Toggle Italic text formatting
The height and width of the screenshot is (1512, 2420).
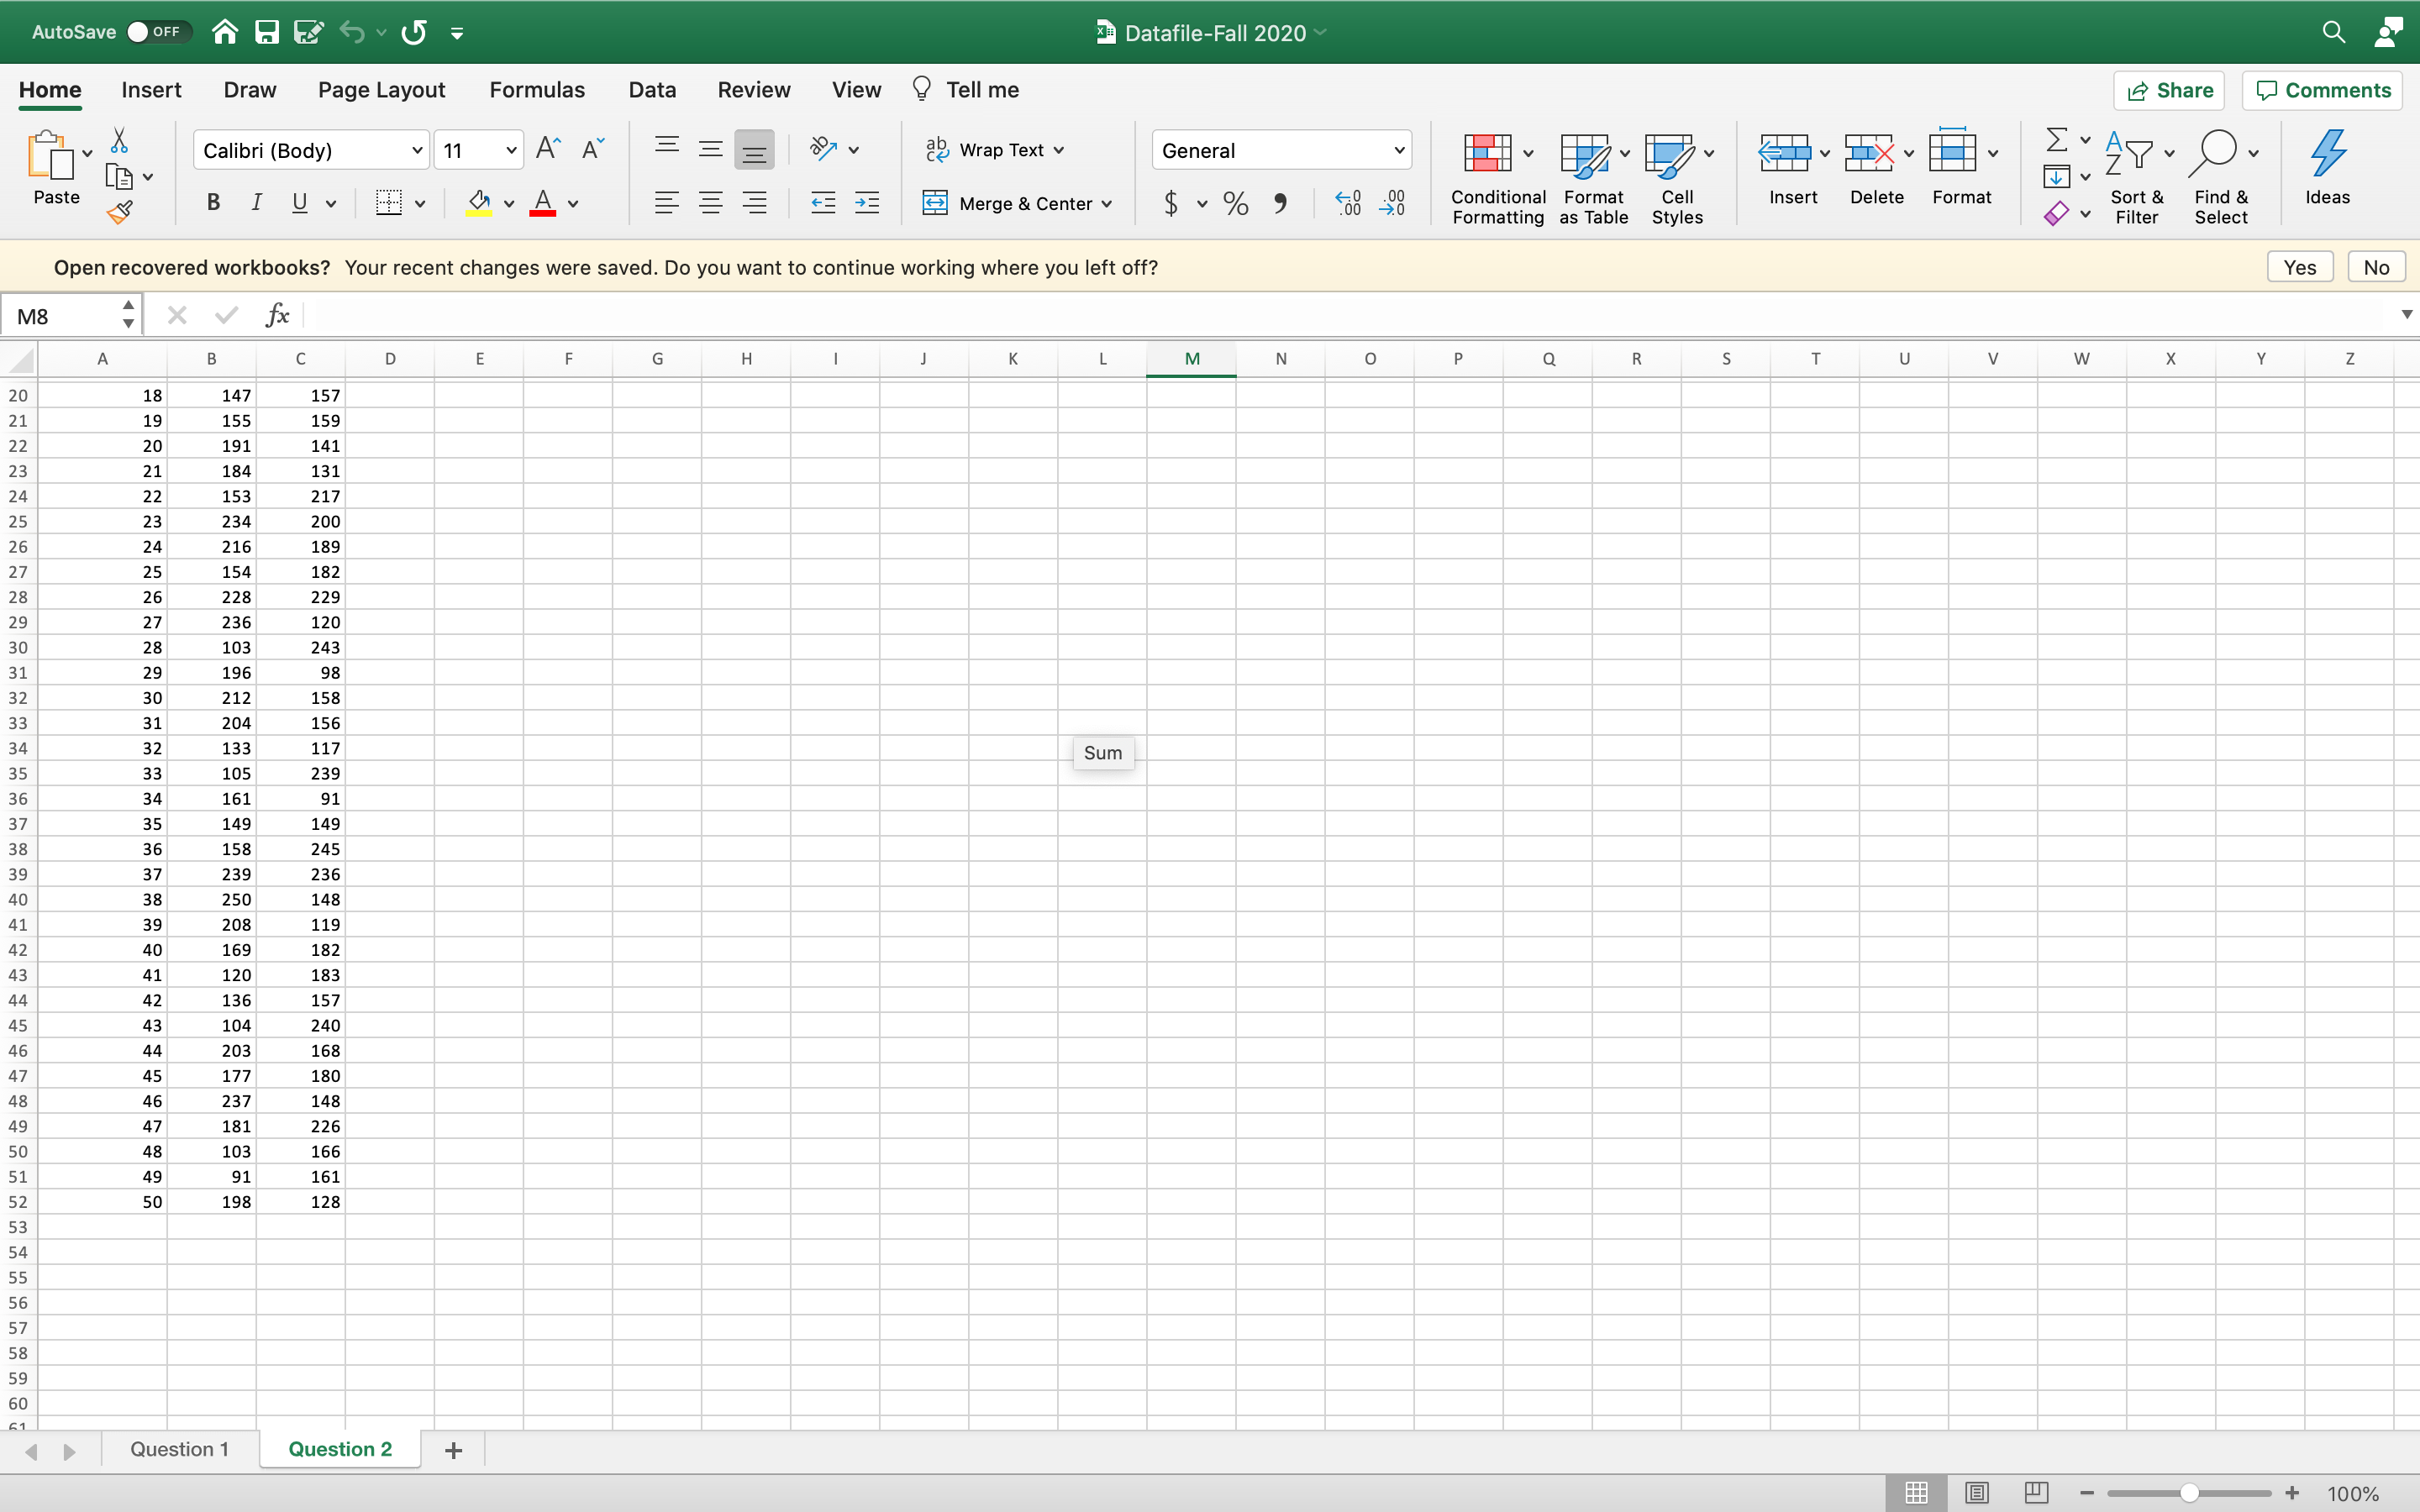point(258,202)
